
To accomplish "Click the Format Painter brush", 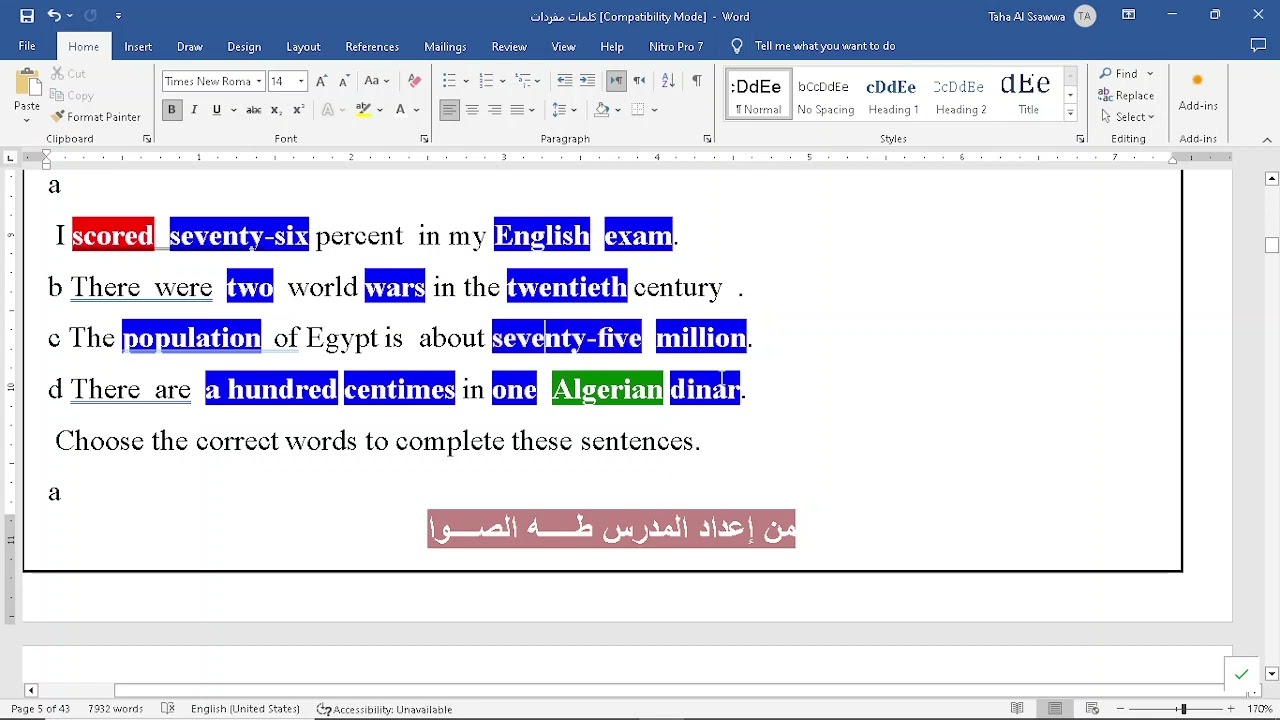I will click(96, 117).
